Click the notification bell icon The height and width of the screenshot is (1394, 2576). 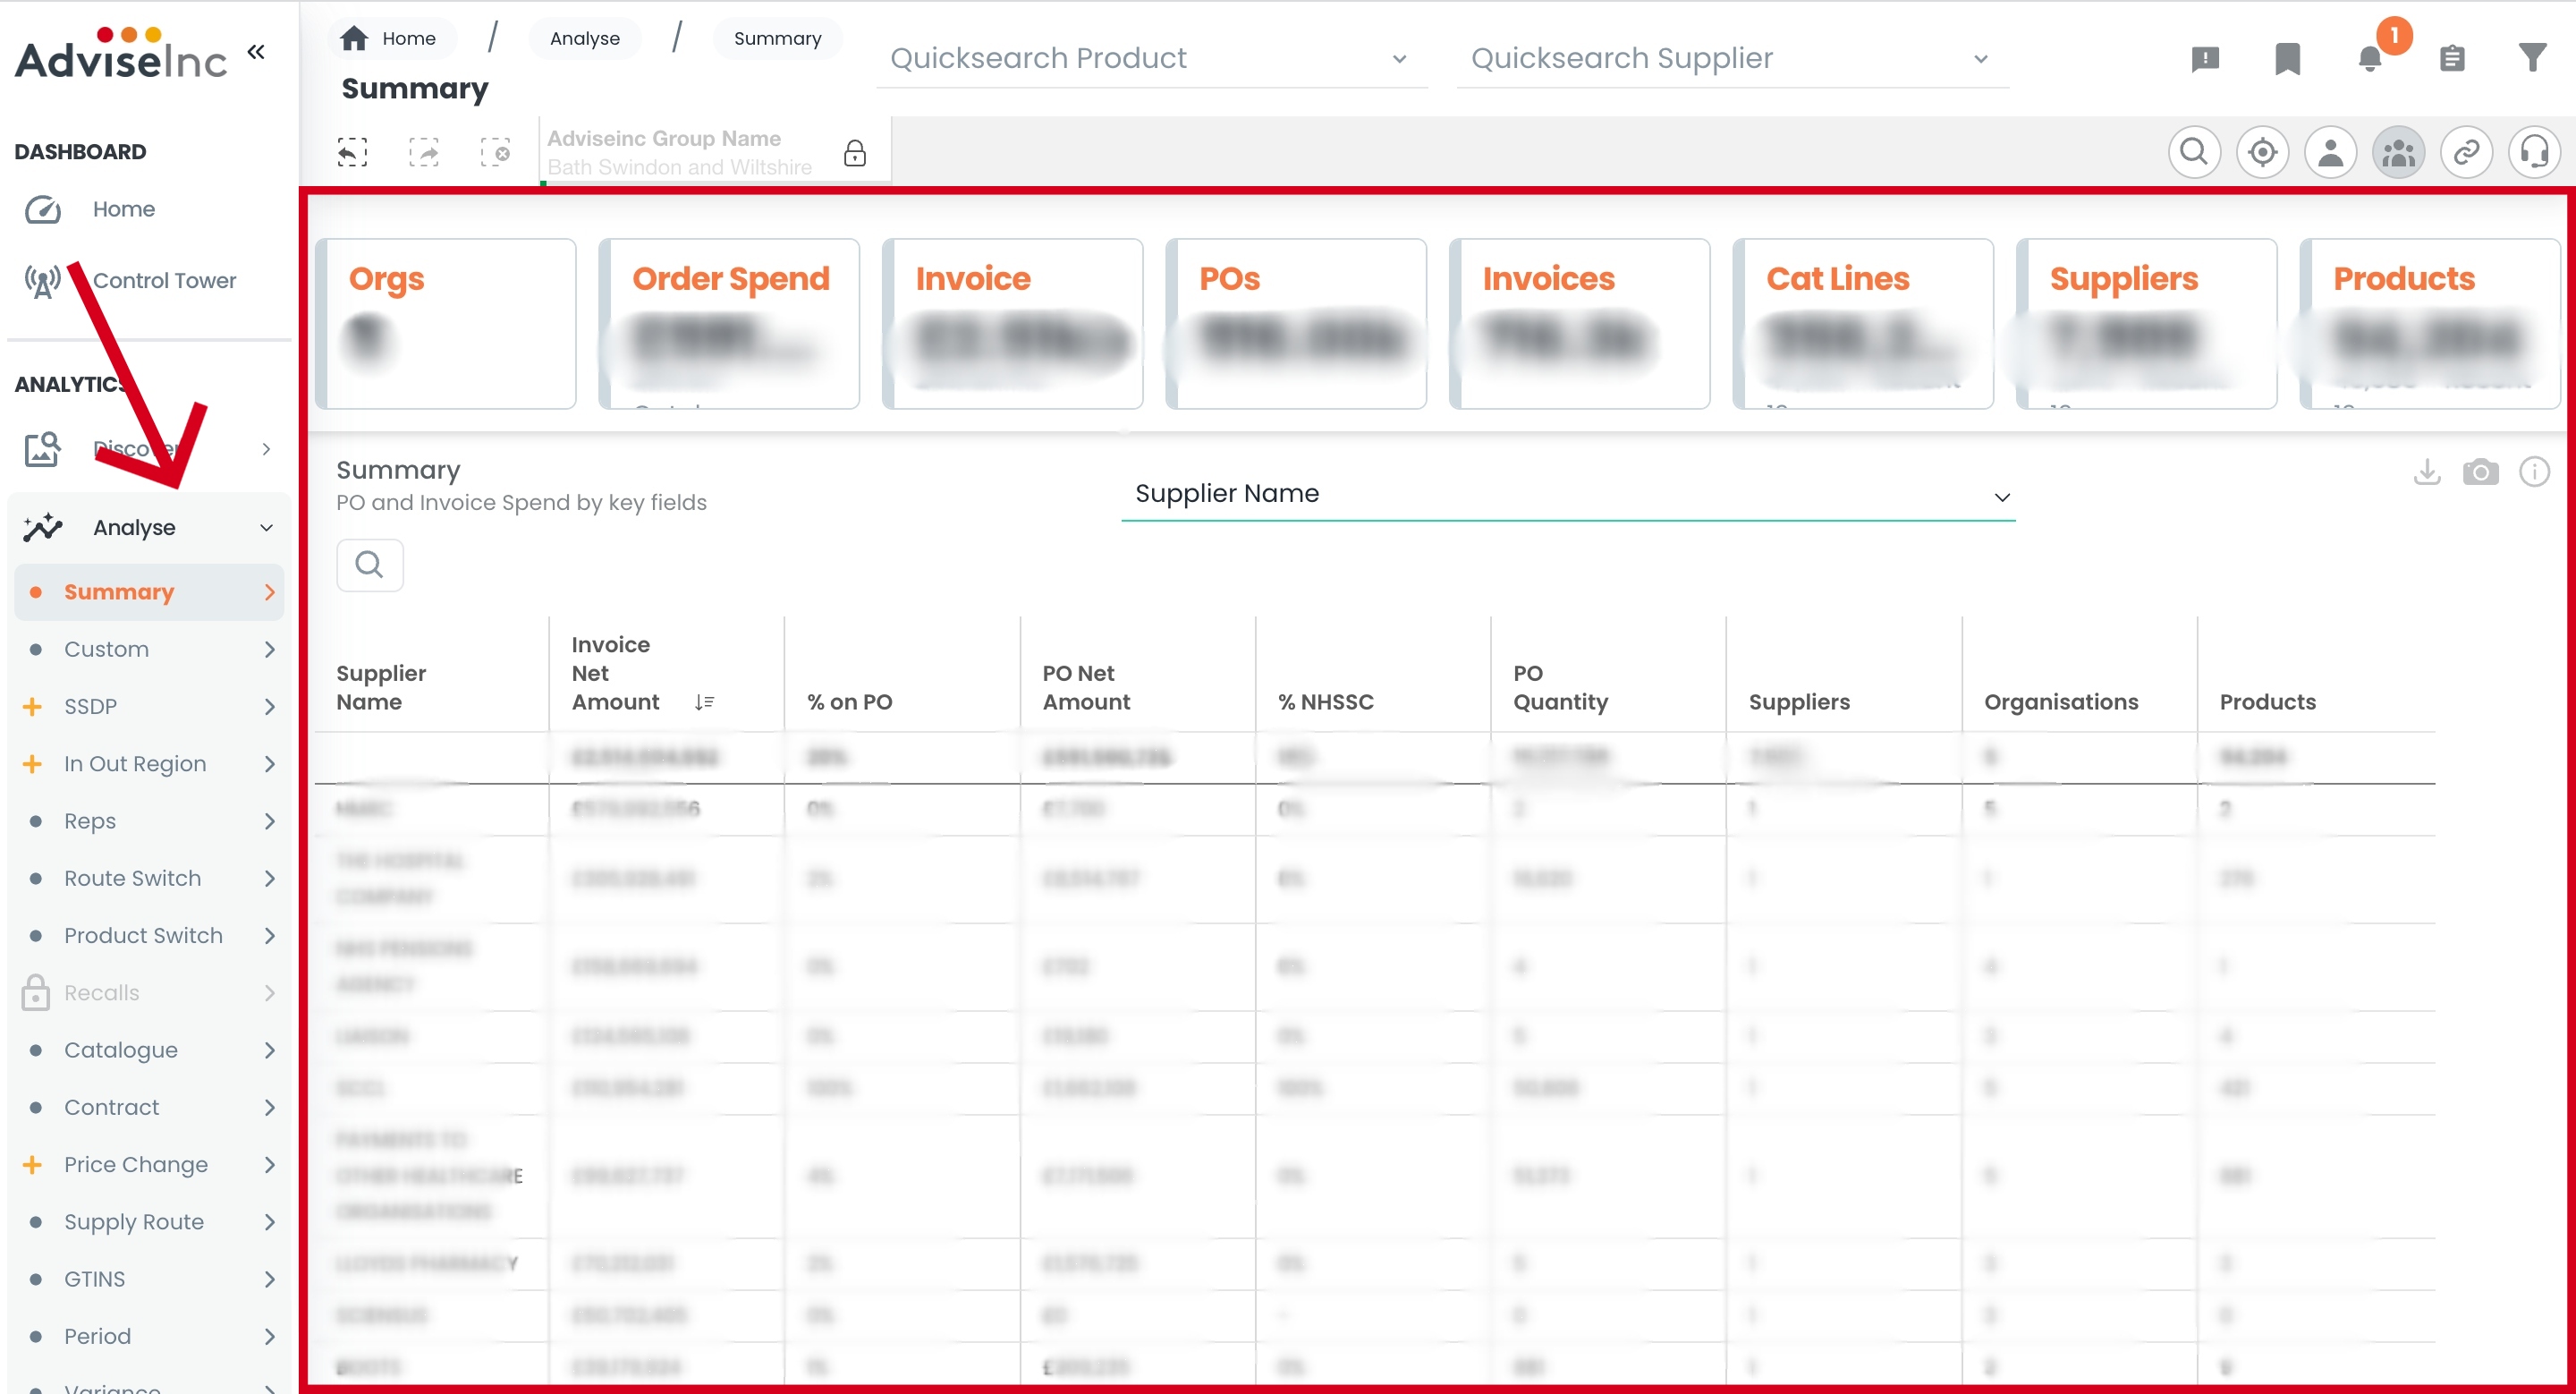(2369, 59)
